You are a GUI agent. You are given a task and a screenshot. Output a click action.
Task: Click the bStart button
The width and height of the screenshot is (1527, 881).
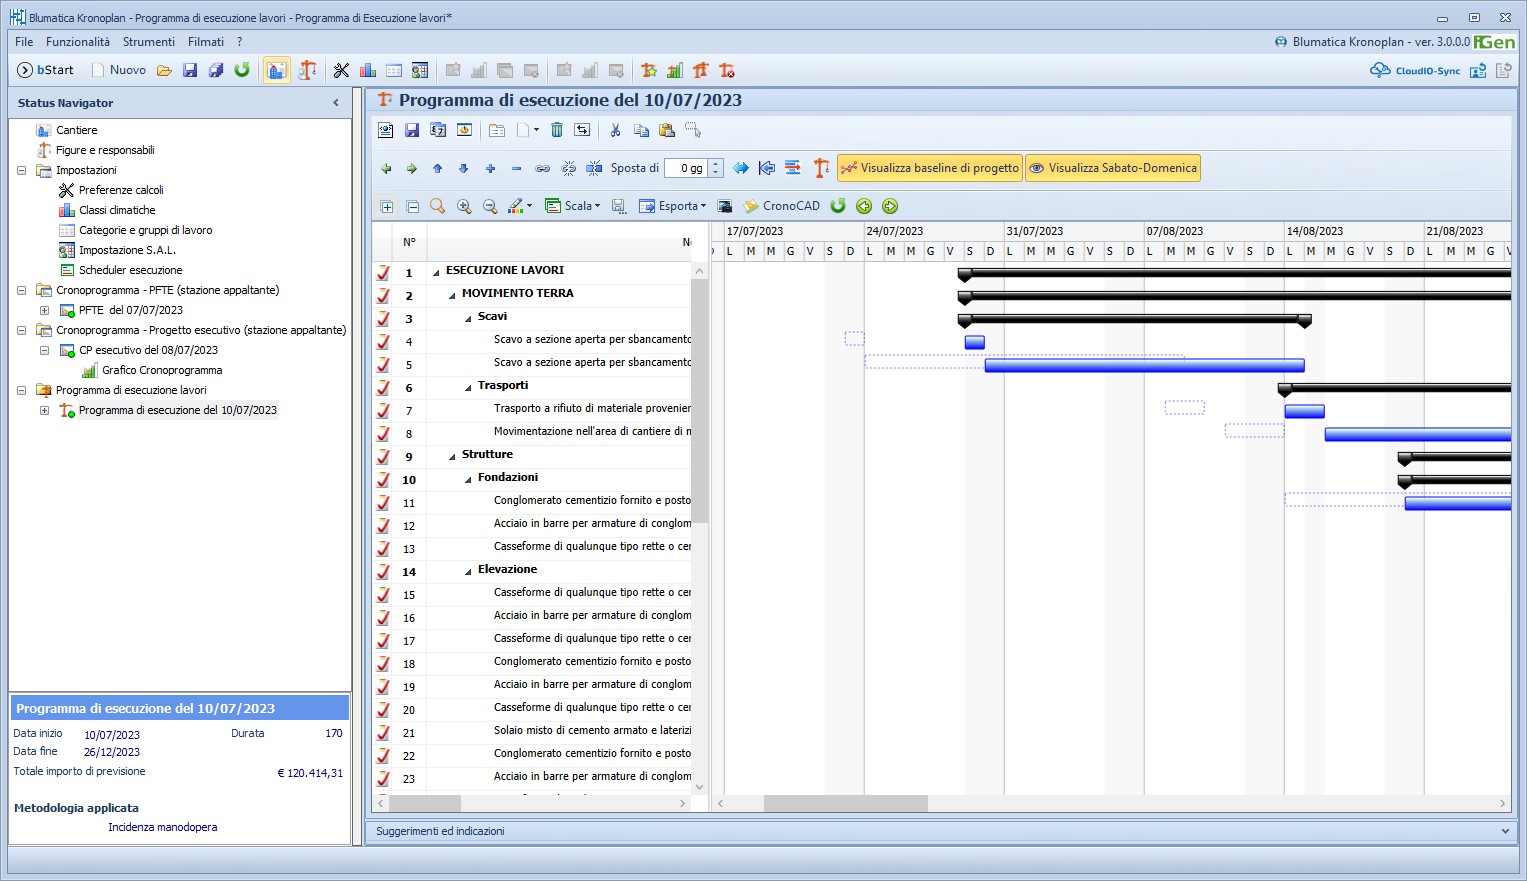click(46, 70)
